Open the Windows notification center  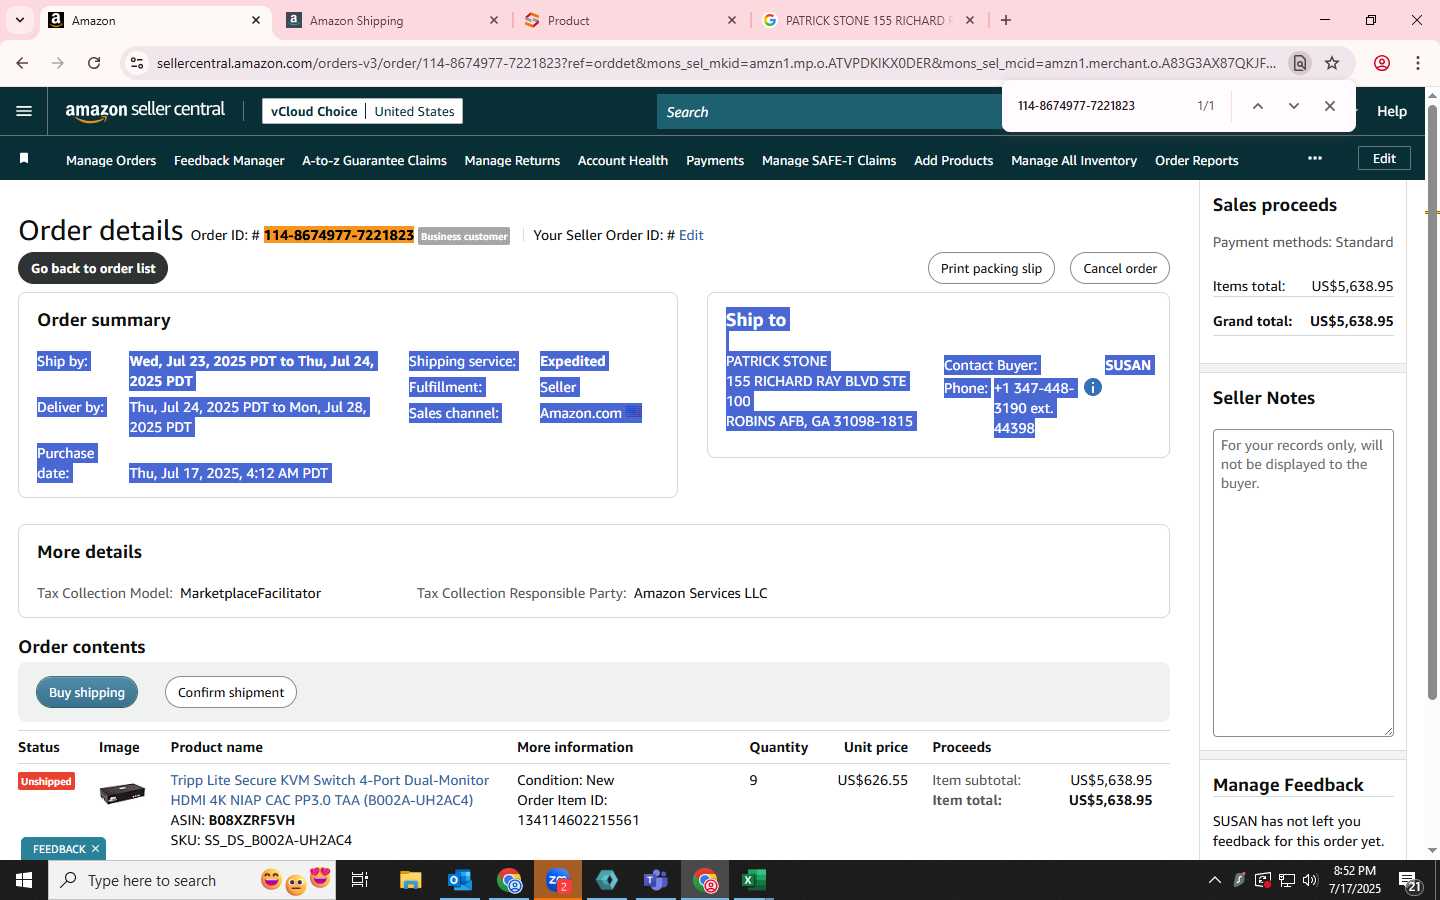click(1410, 881)
